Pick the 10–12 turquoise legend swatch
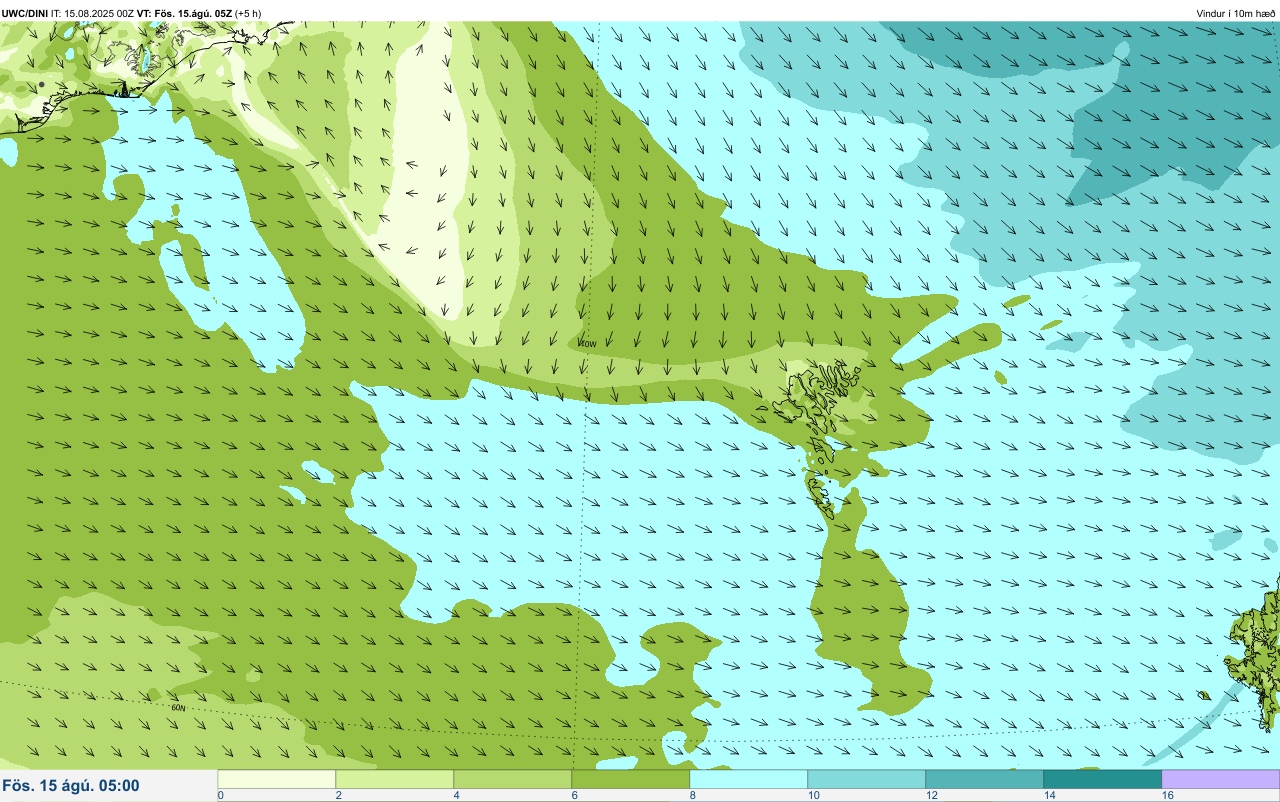Screen dimensions: 1280x802 coord(867,779)
